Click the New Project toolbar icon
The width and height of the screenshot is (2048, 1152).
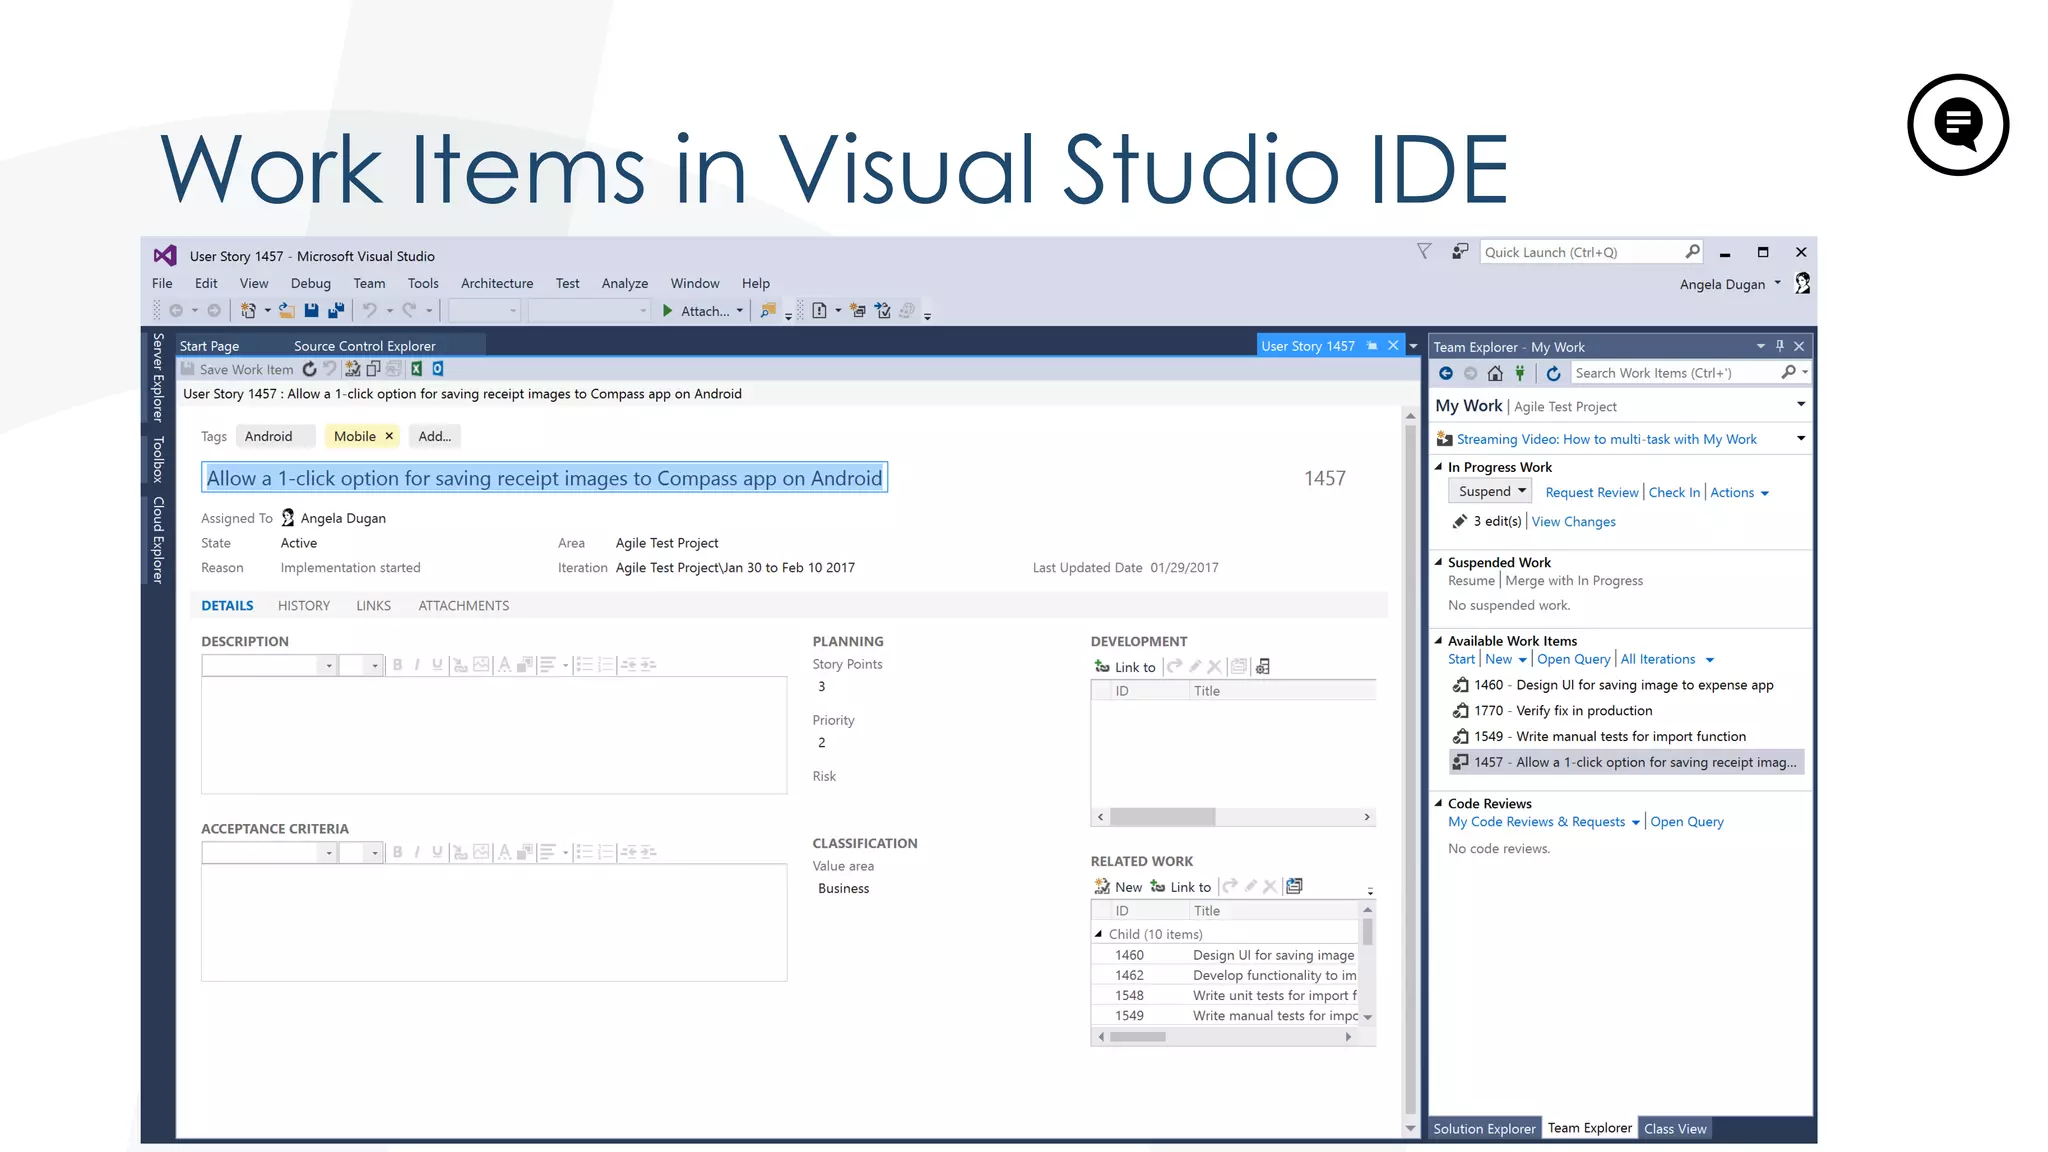point(248,311)
